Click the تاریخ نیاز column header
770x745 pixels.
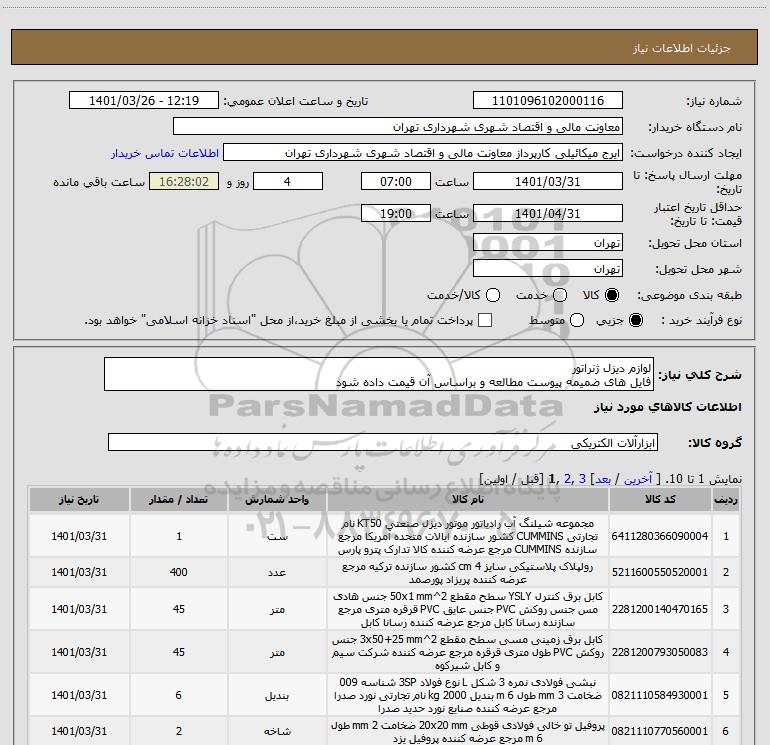(x=79, y=499)
